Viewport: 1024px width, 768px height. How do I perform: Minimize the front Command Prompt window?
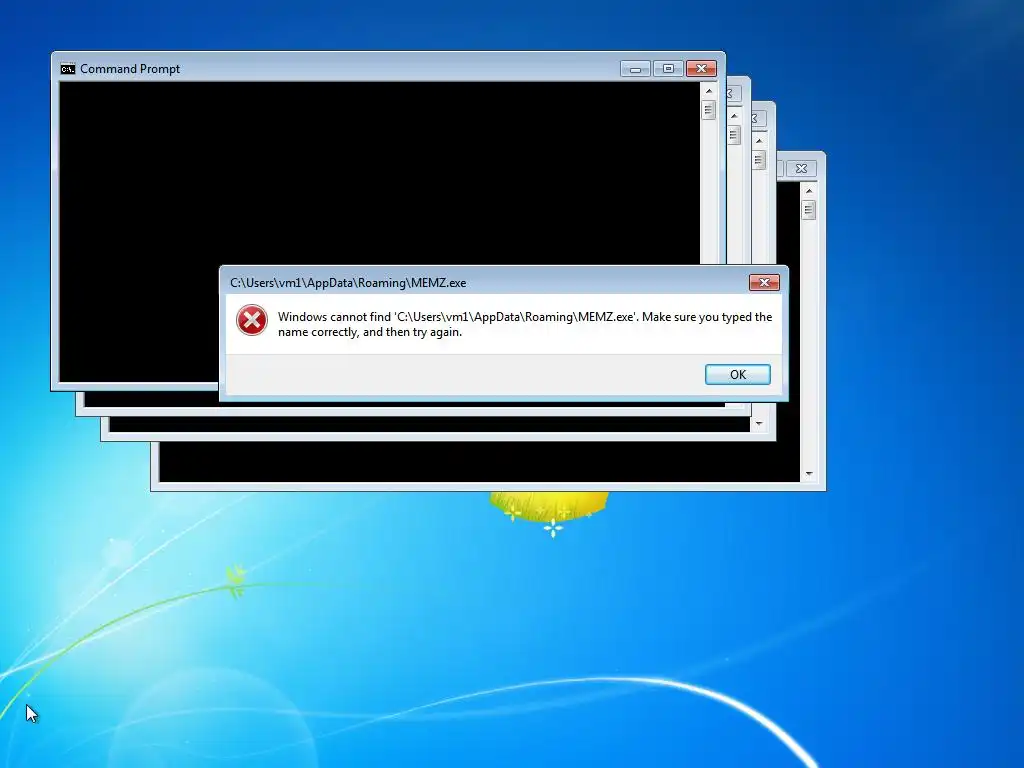(635, 69)
